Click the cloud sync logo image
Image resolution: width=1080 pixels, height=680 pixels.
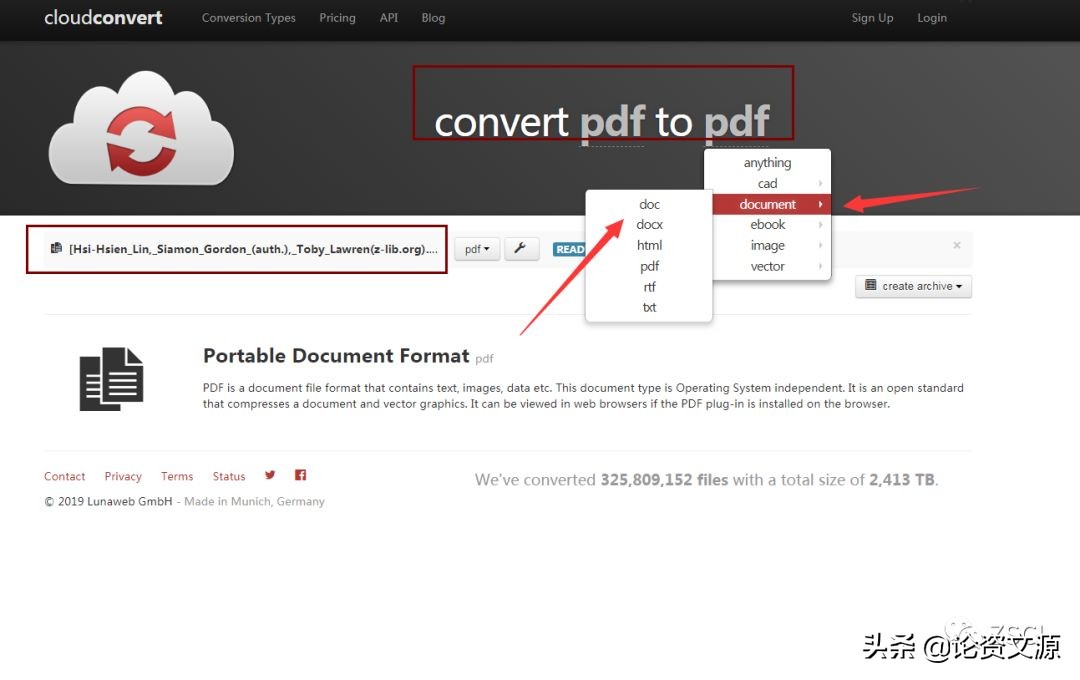pyautogui.click(x=141, y=129)
